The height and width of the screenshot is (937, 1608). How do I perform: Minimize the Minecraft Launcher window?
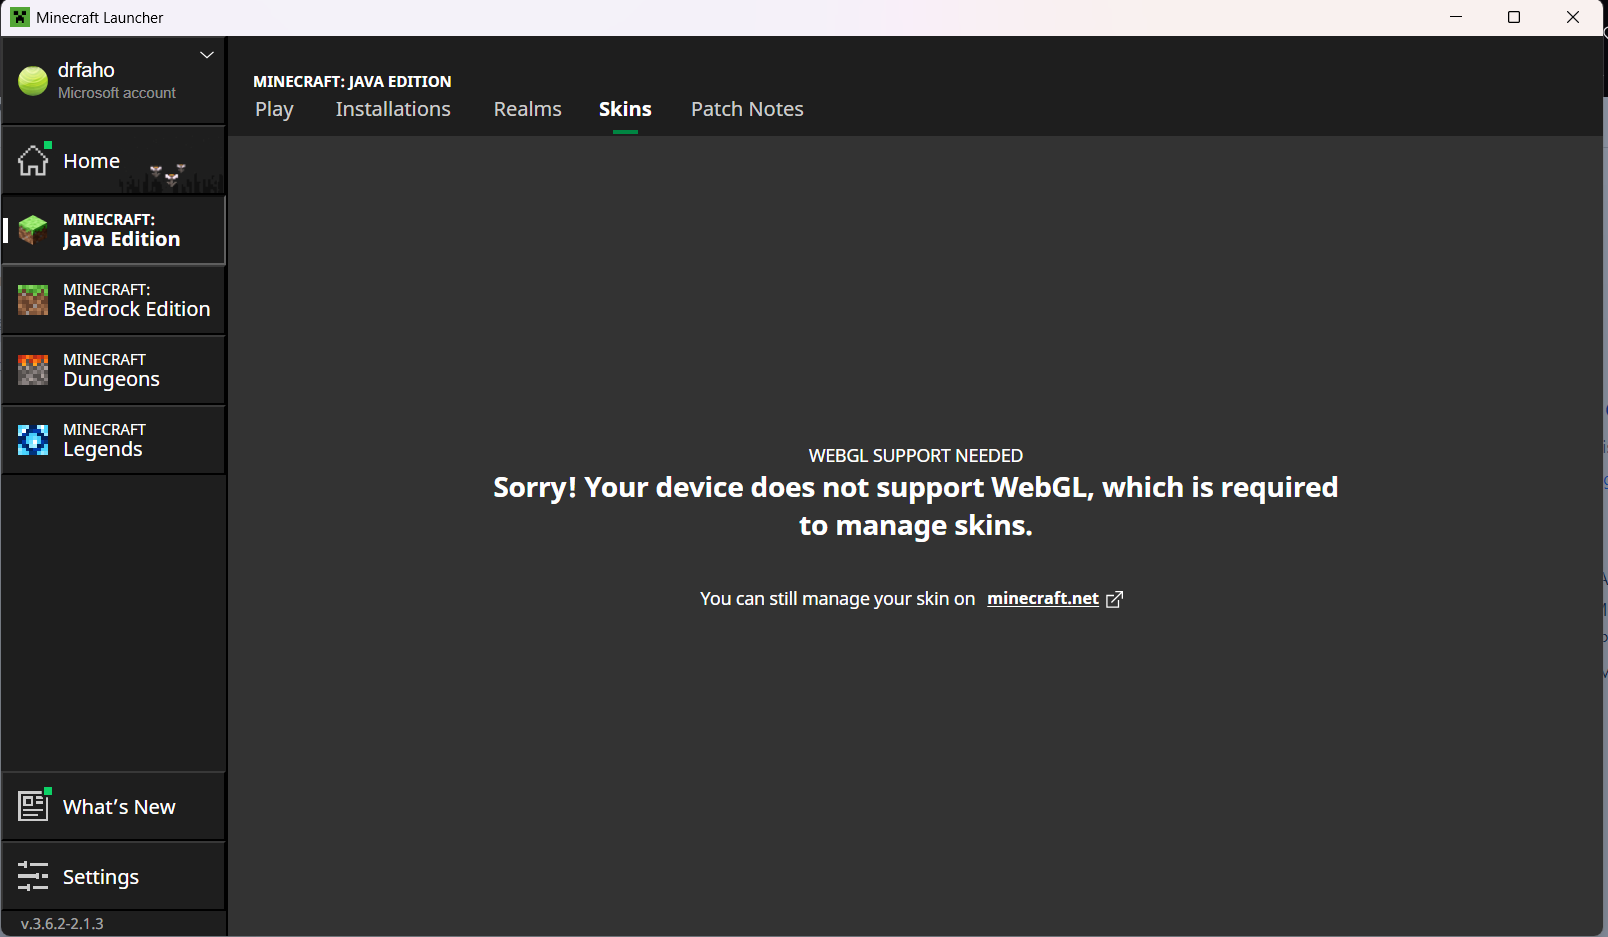point(1456,17)
